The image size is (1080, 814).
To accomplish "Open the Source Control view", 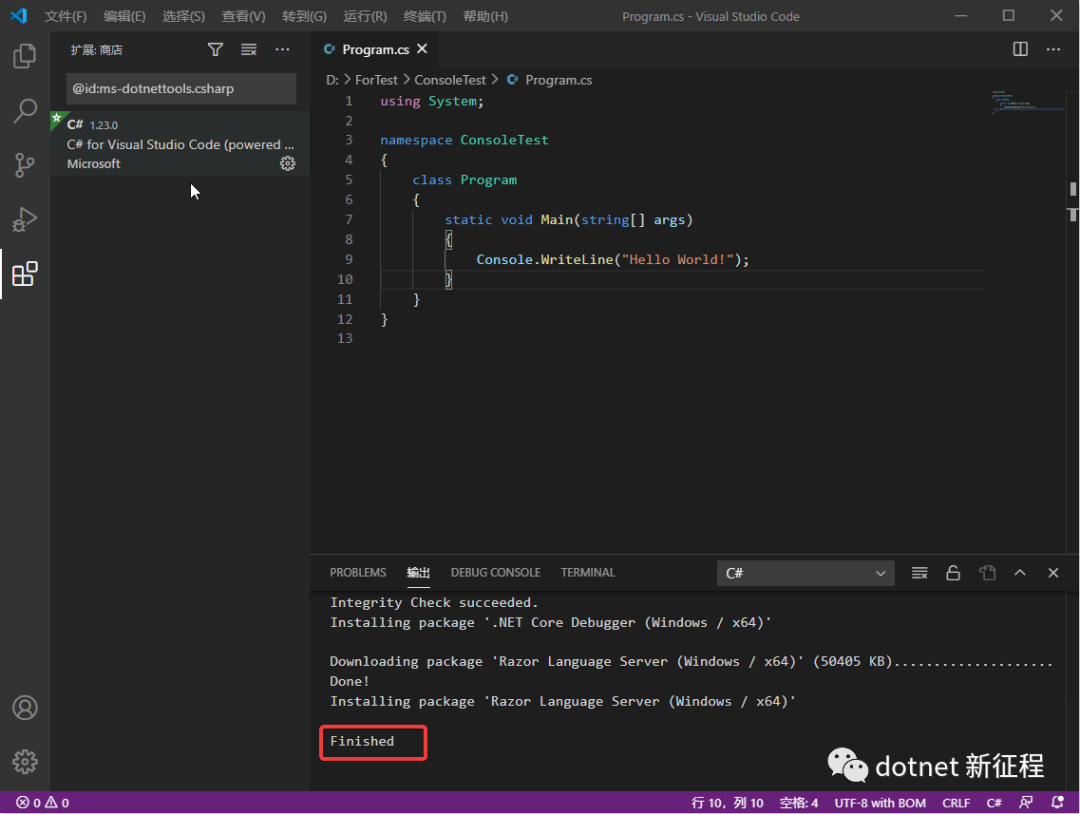I will (25, 165).
